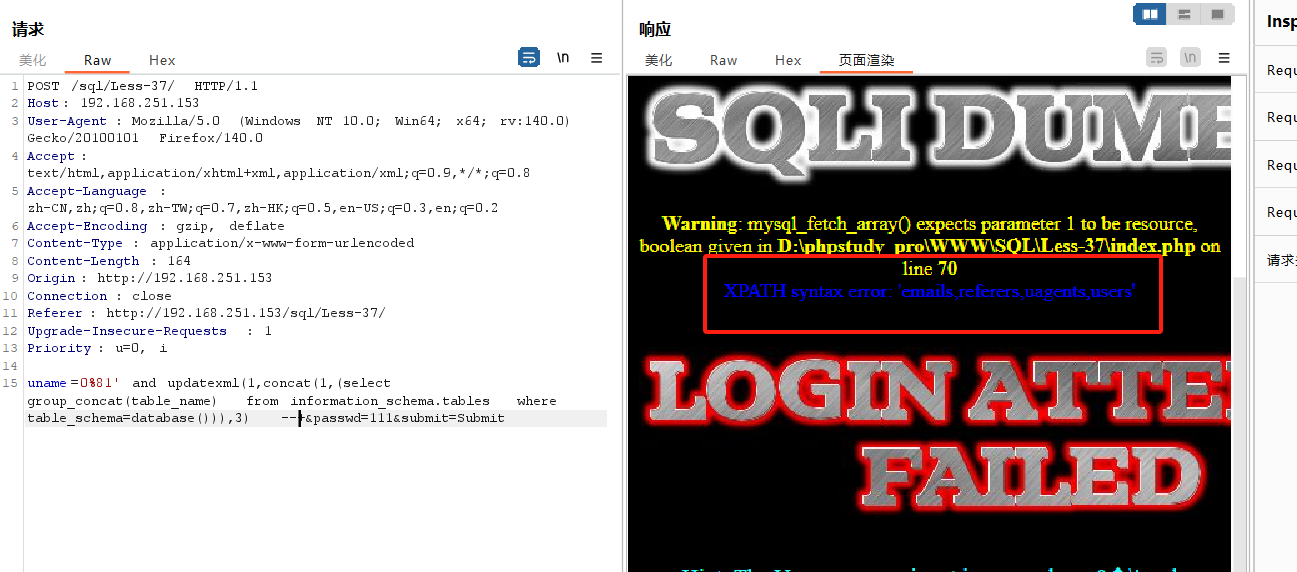Switch request view to Hex tab
This screenshot has height=572, width=1297.
pyautogui.click(x=162, y=60)
